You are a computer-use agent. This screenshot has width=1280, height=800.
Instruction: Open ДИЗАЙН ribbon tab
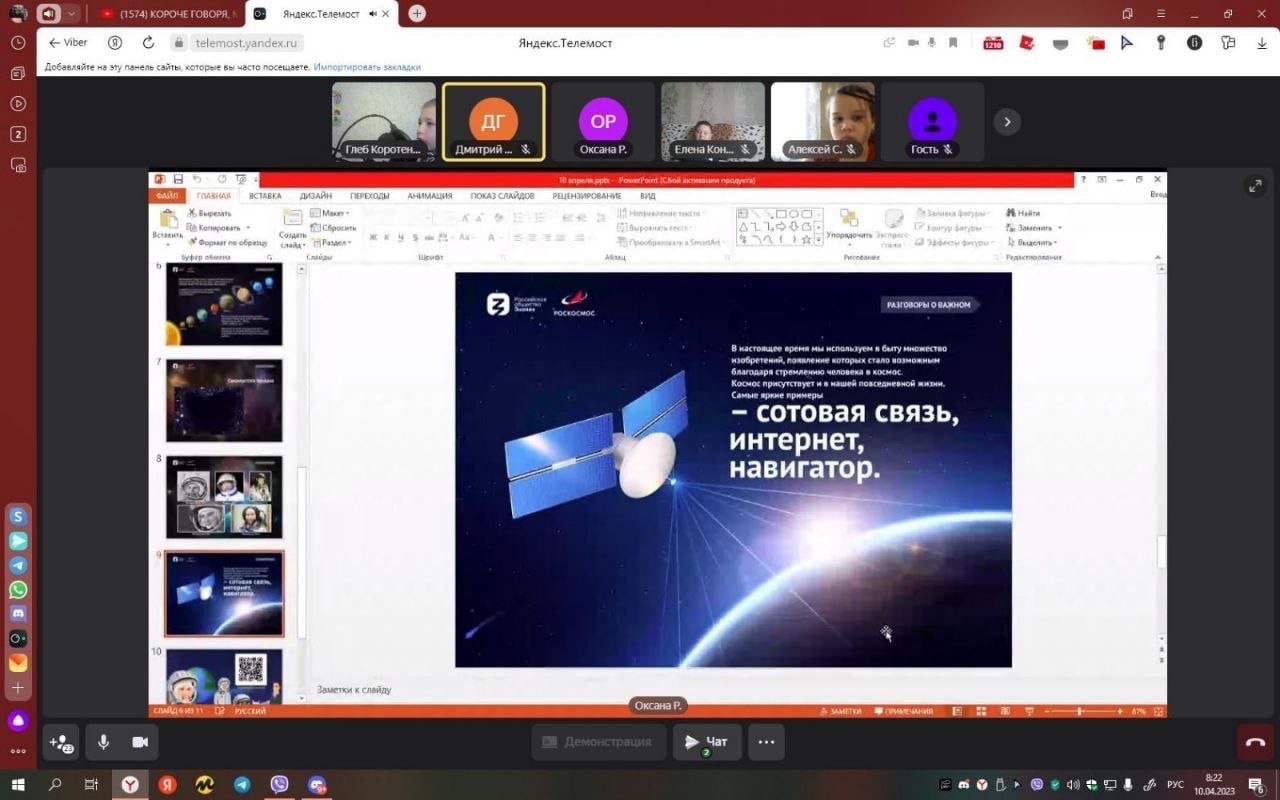pos(316,196)
